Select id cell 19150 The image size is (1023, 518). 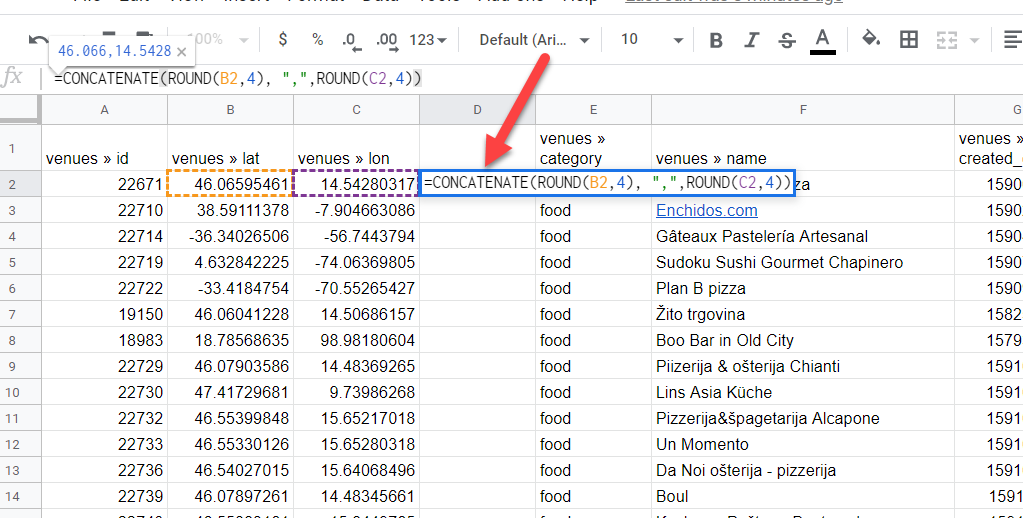tap(104, 314)
